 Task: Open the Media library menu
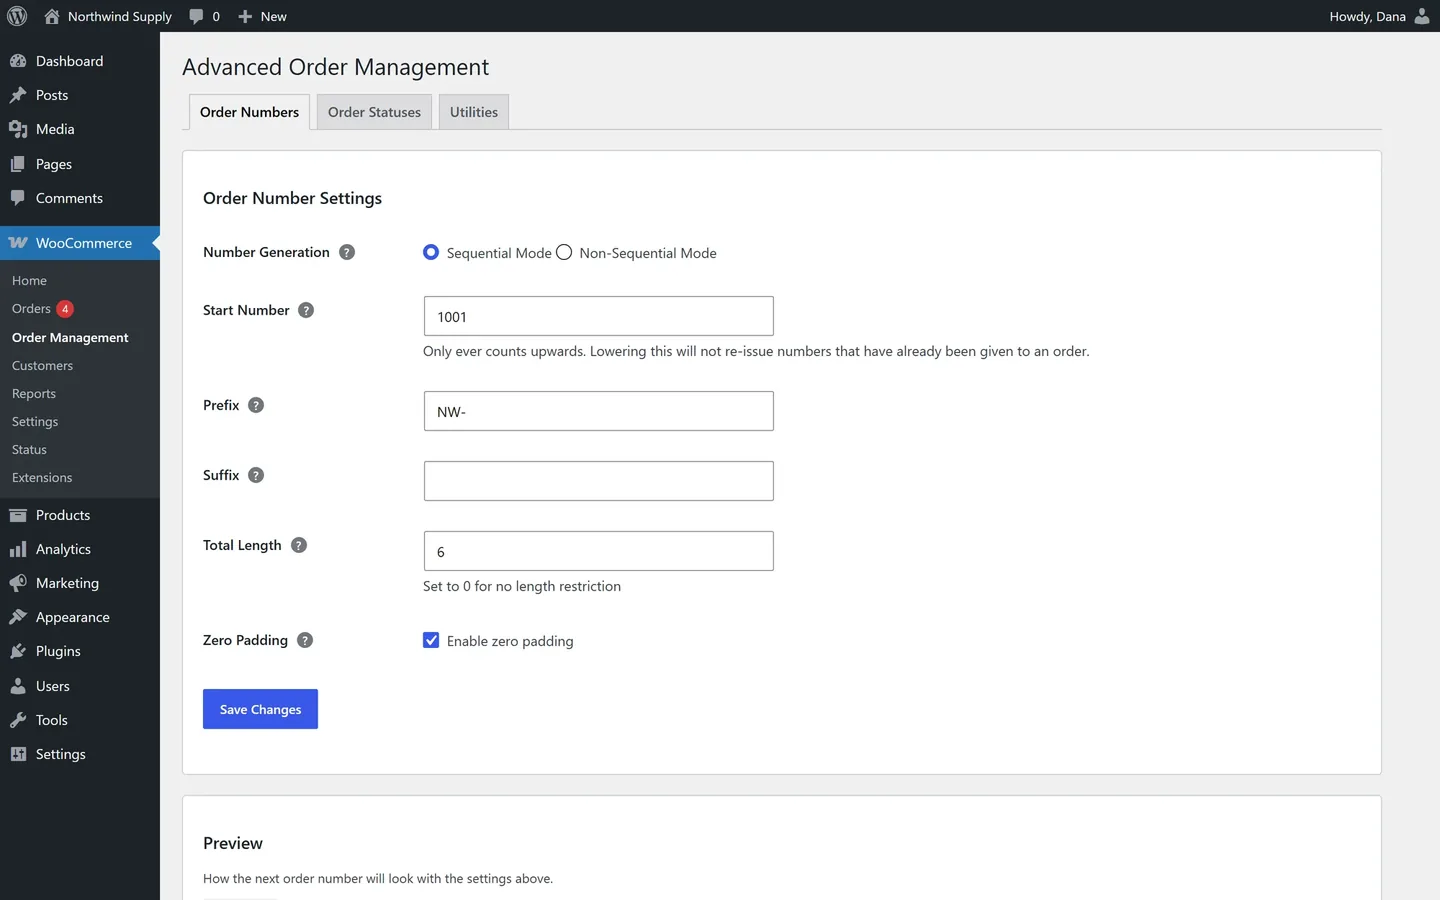point(80,129)
